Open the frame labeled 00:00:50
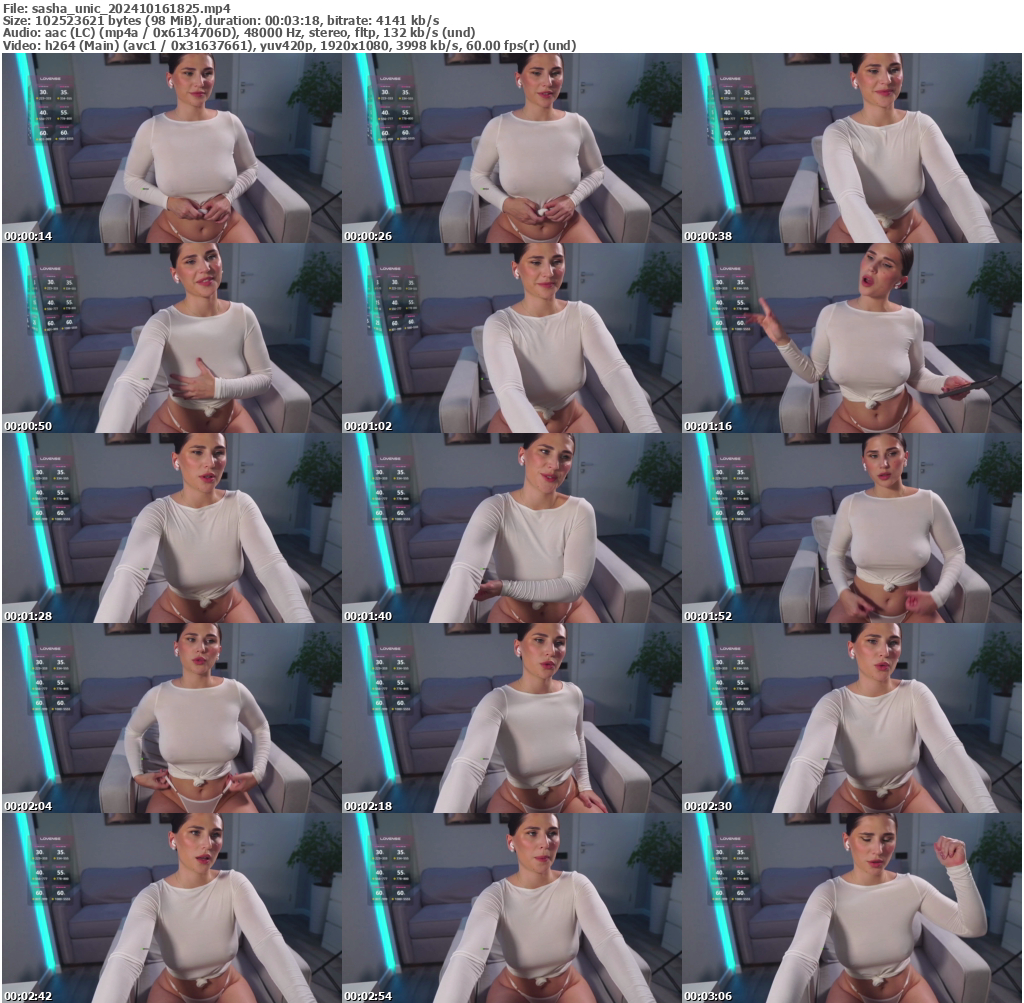This screenshot has height=1003, width=1024. (x=171, y=338)
